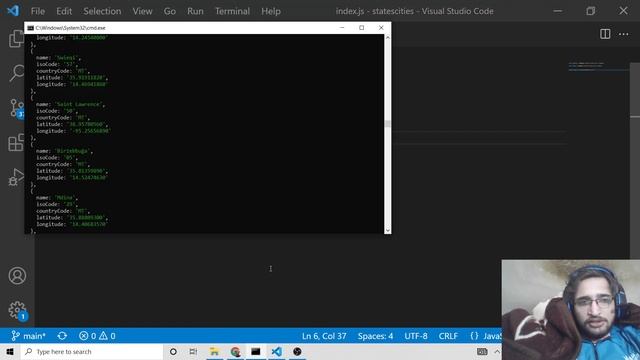Open Chrome from taskbar
640x360 pixels.
pos(235,351)
